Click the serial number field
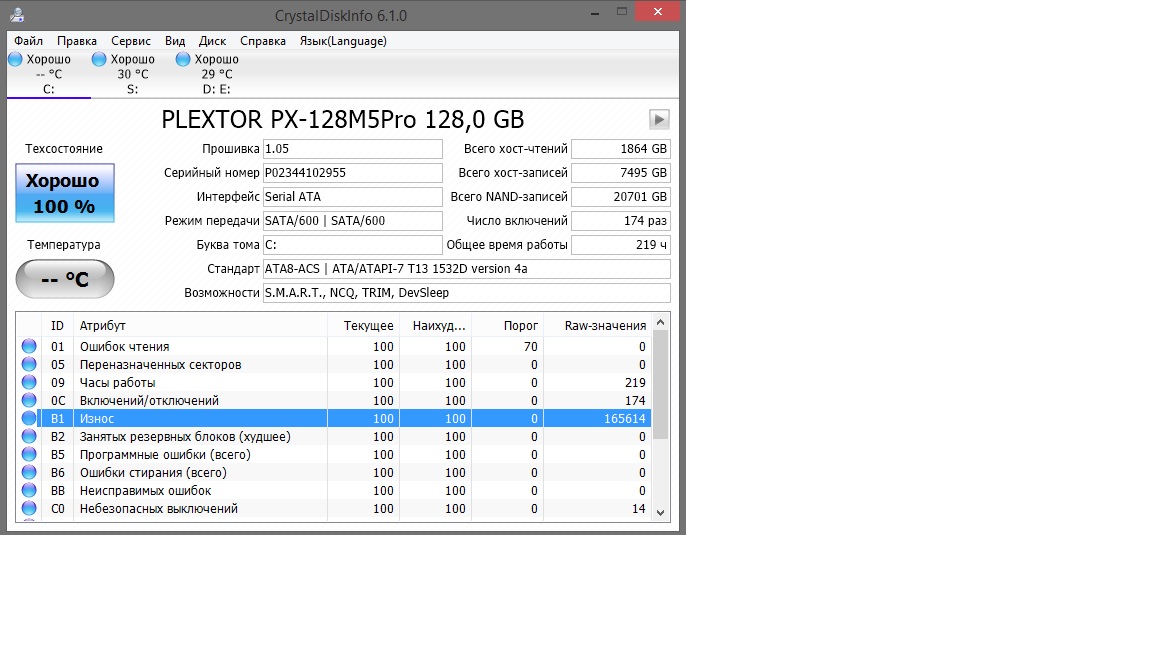Viewport: 1152px width, 648px height. pyautogui.click(x=352, y=173)
